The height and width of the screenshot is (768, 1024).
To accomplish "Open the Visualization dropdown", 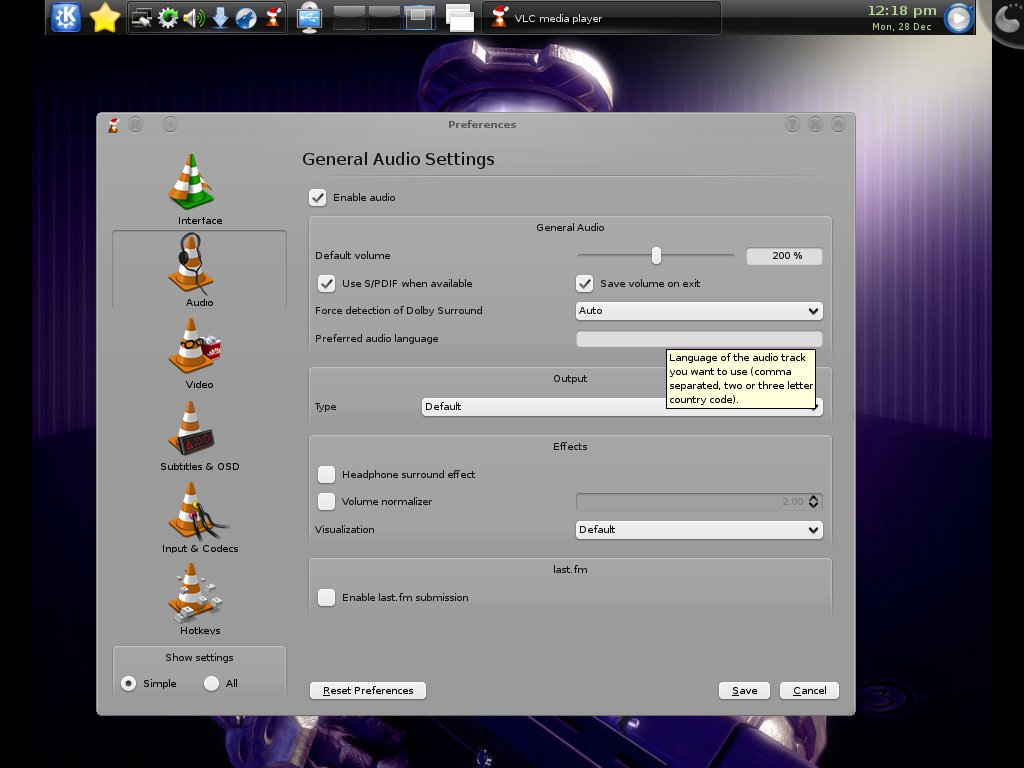I will coord(699,530).
